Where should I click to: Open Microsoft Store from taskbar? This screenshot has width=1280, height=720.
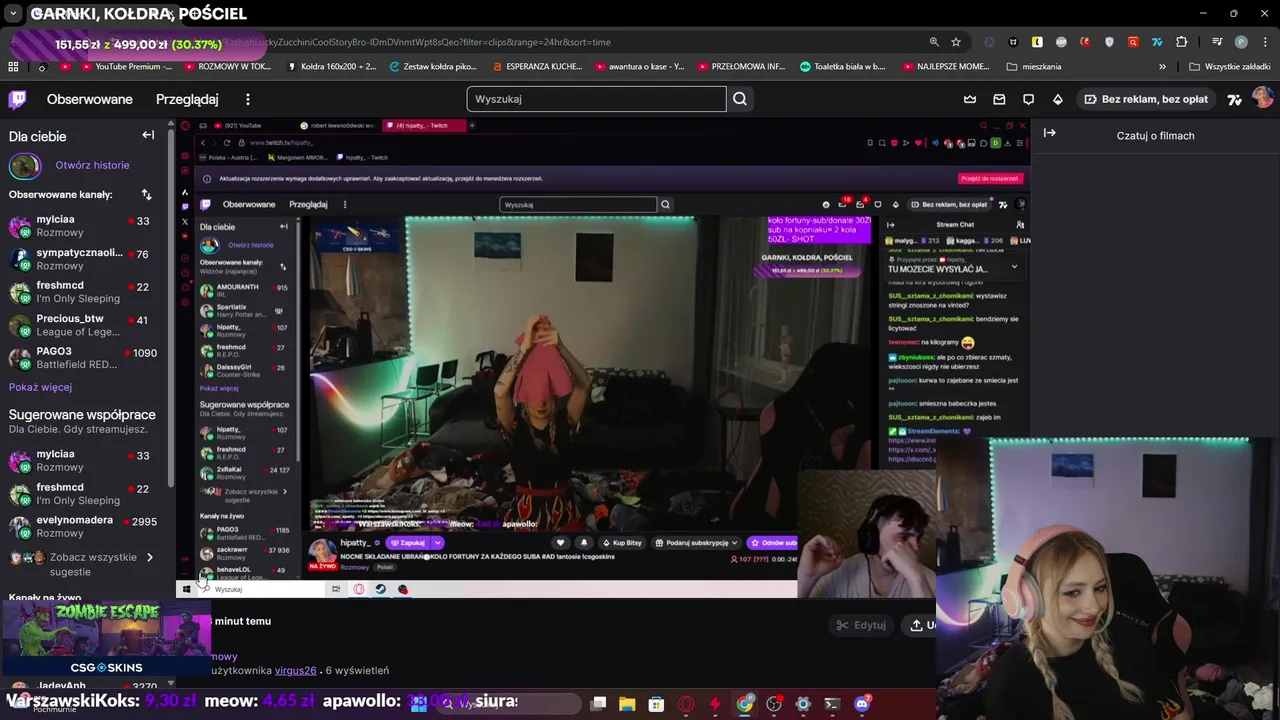pos(656,704)
